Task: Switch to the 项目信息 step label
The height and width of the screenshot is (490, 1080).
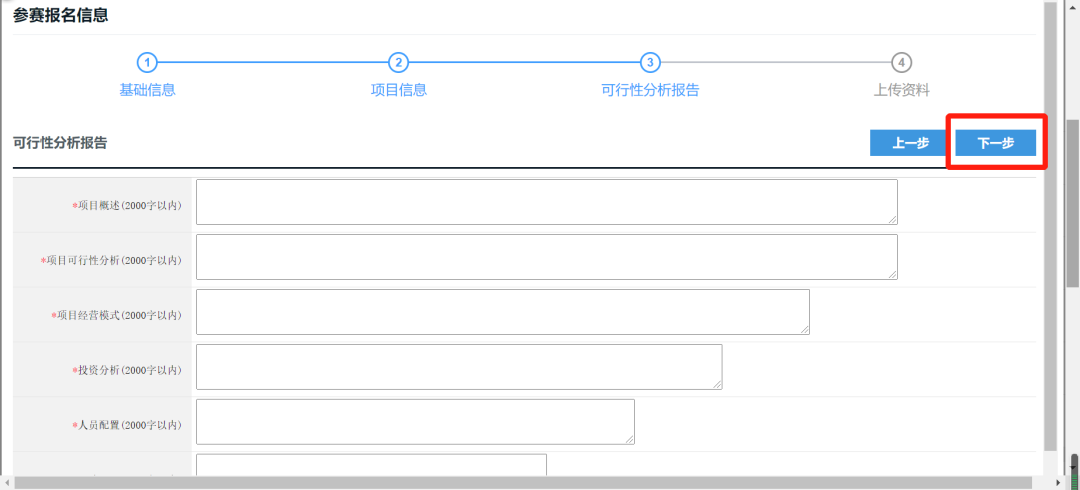Action: (x=398, y=90)
